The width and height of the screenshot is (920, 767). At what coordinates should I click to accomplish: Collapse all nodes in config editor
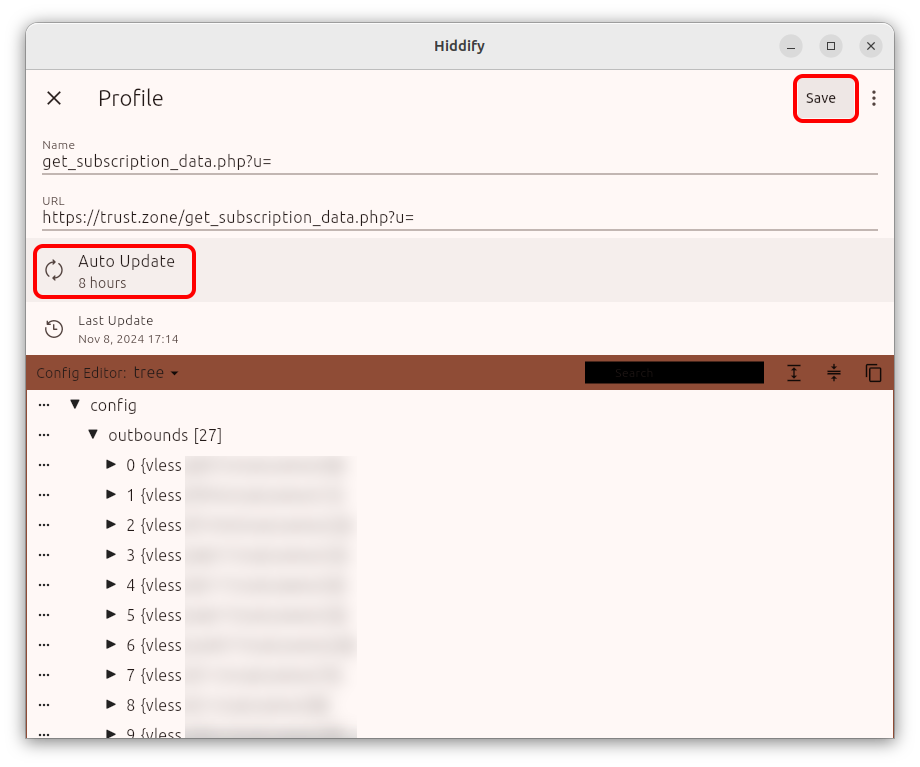point(834,373)
